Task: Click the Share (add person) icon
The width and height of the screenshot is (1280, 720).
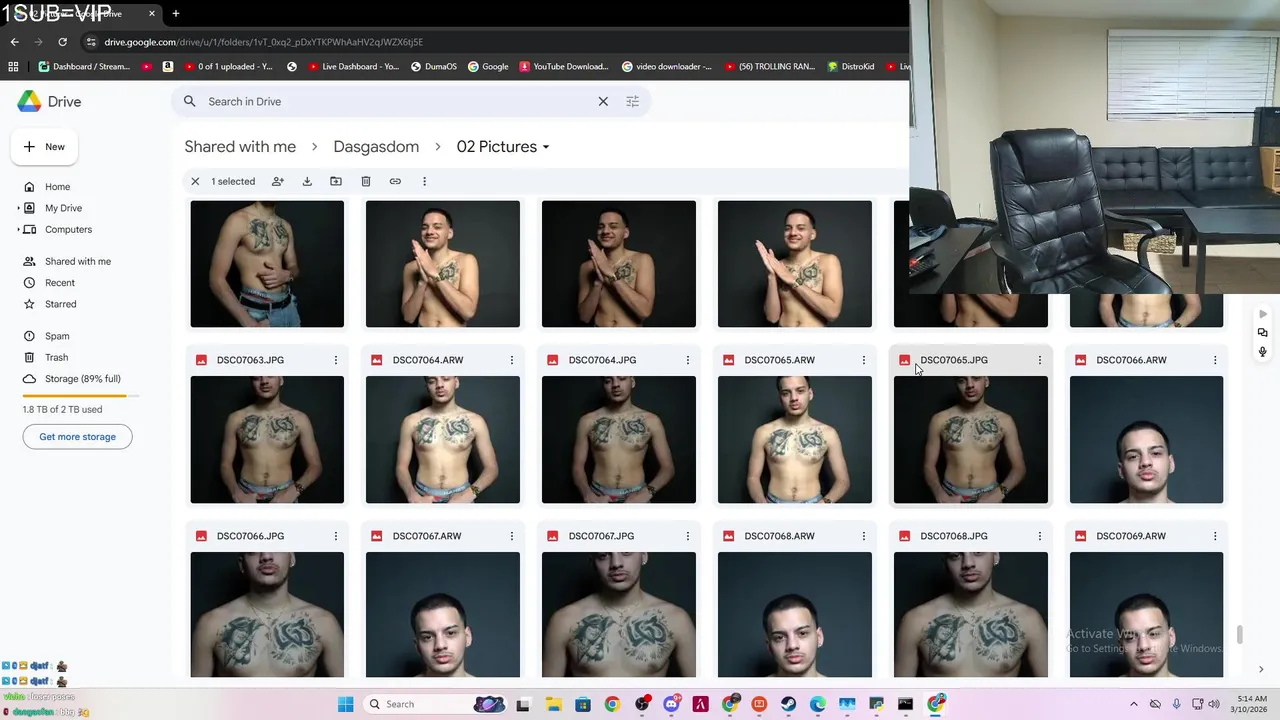Action: [278, 181]
